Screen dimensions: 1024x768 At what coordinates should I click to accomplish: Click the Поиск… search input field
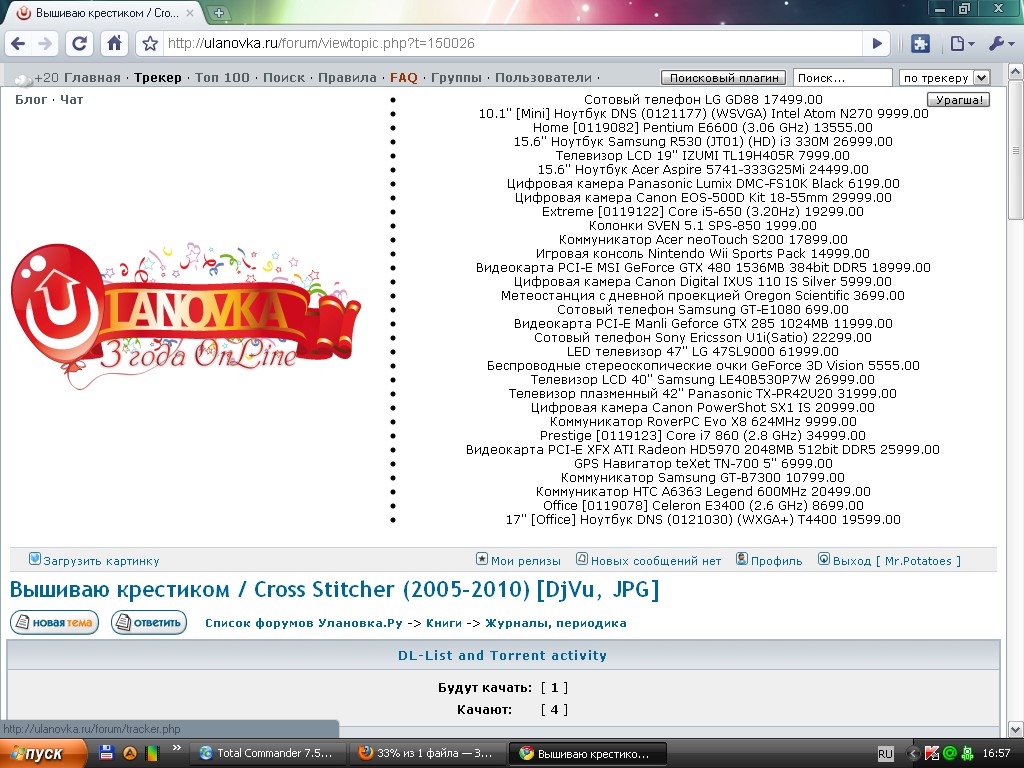point(842,78)
